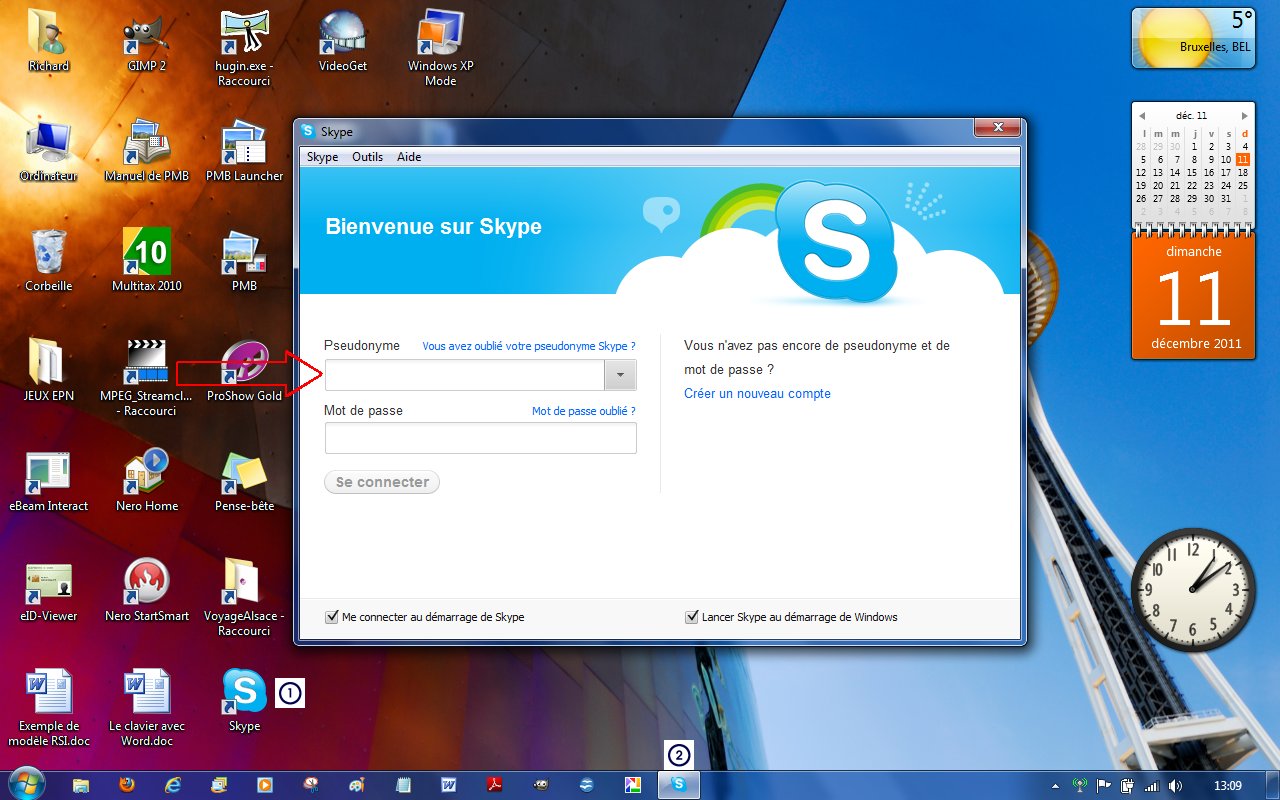This screenshot has width=1280, height=800.
Task: Select the MPEG_Streamclip shortcut icon
Action: 147,379
